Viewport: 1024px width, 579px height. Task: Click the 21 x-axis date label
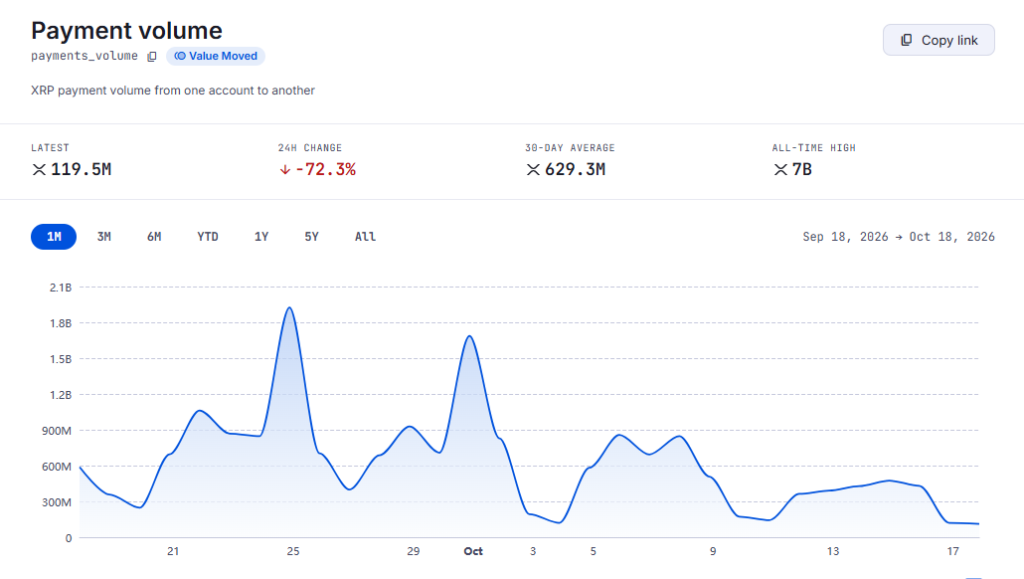click(172, 552)
